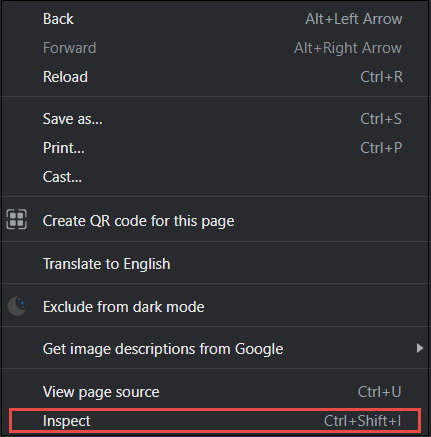Click the Ctrl+P shortcut label
Image resolution: width=431 pixels, height=437 pixels.
coord(381,148)
